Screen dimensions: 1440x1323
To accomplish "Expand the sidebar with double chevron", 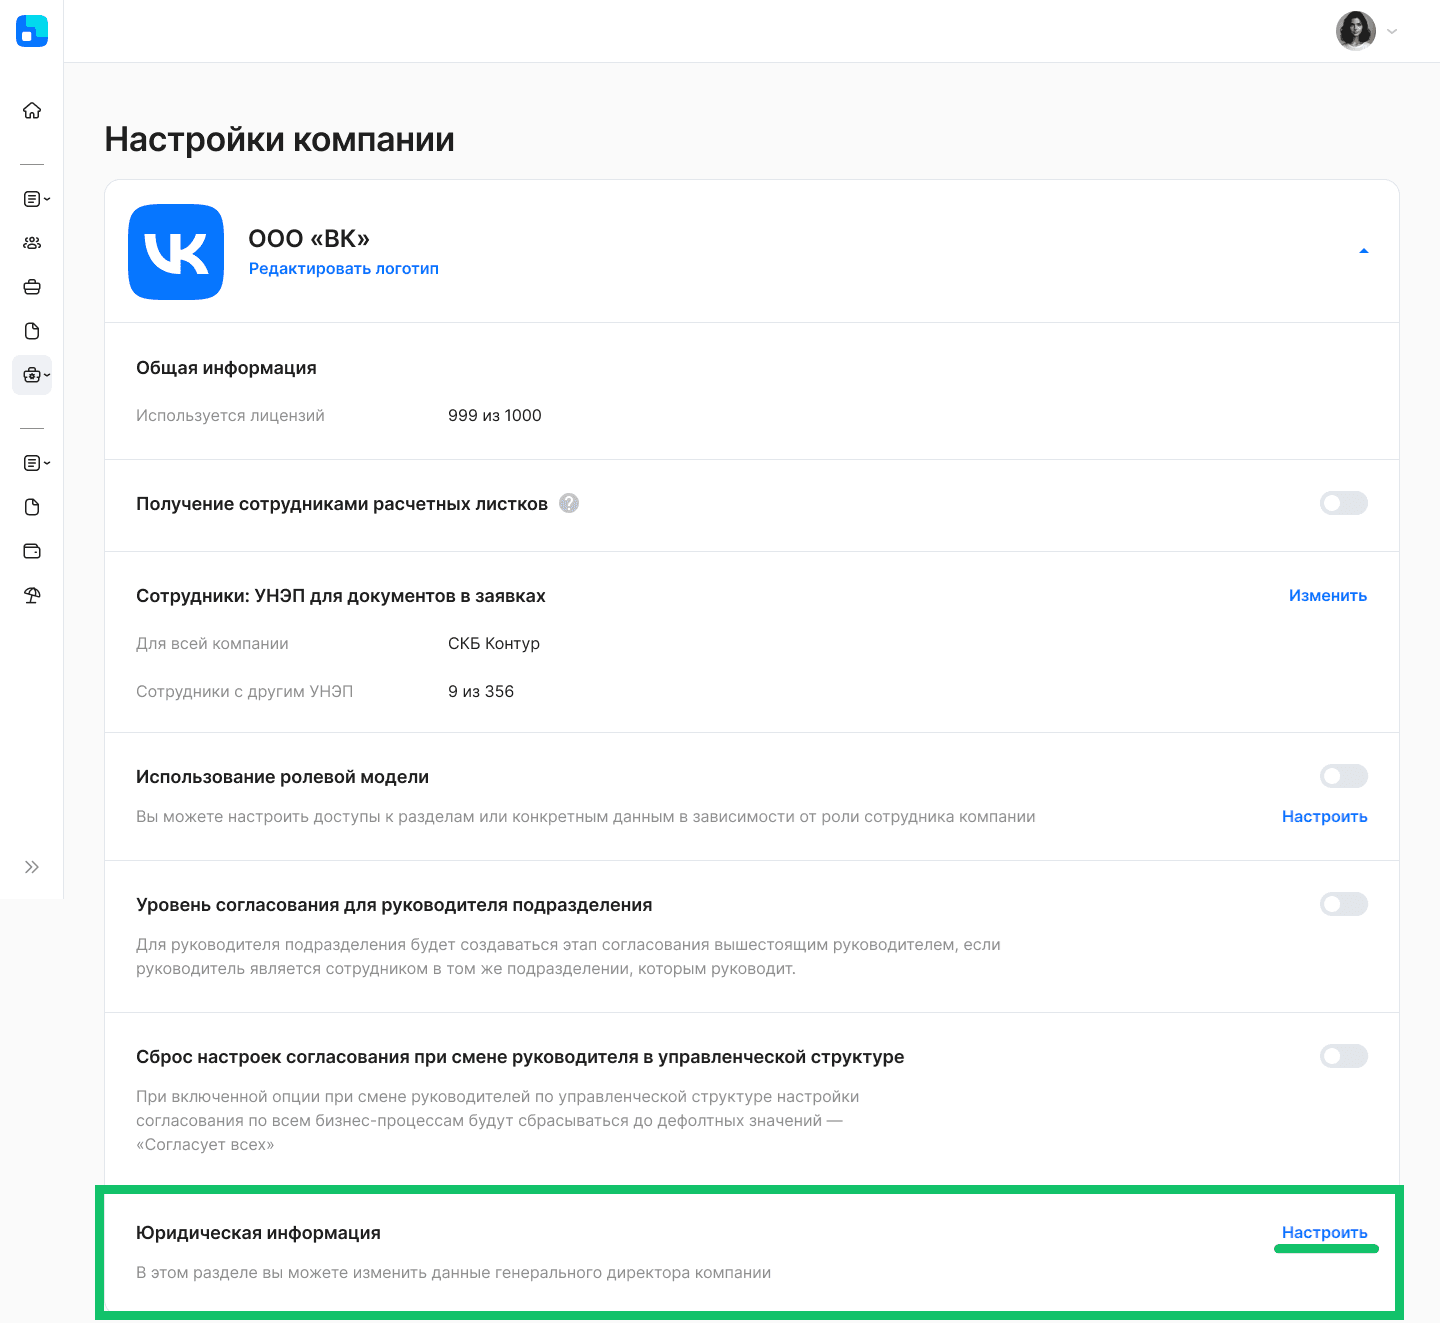I will point(32,867).
